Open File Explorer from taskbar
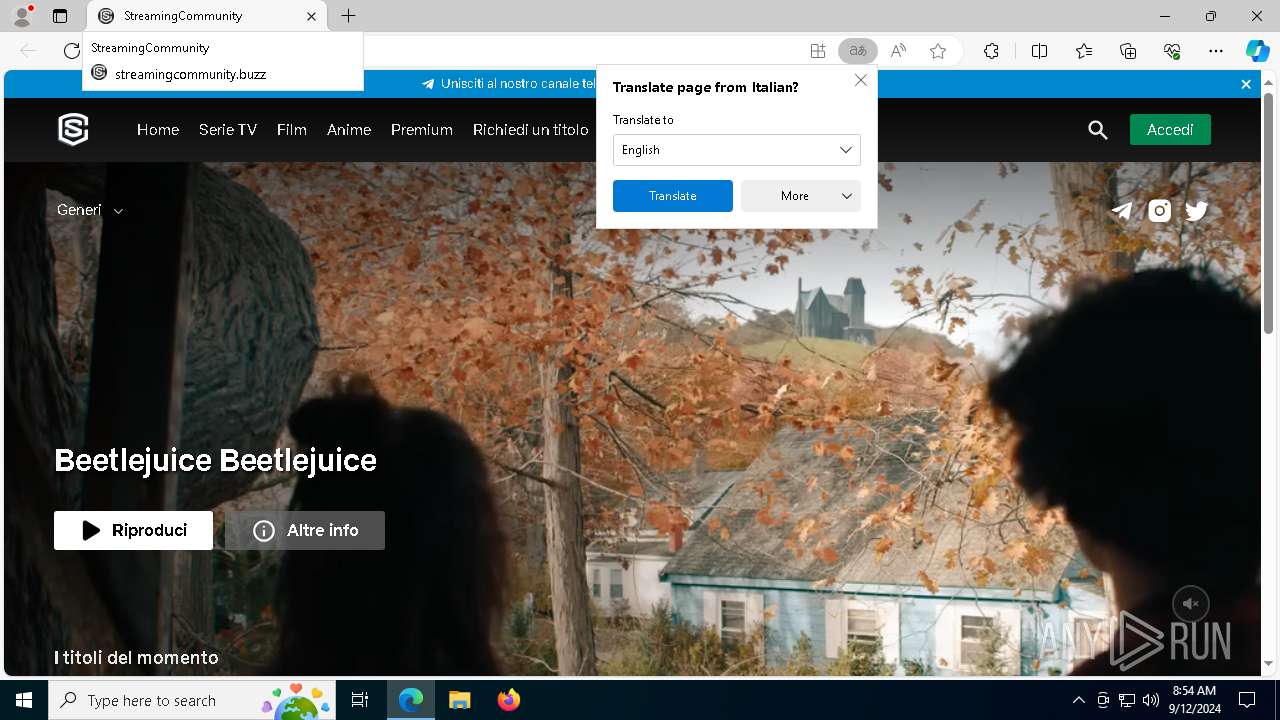The width and height of the screenshot is (1280, 720). (459, 700)
